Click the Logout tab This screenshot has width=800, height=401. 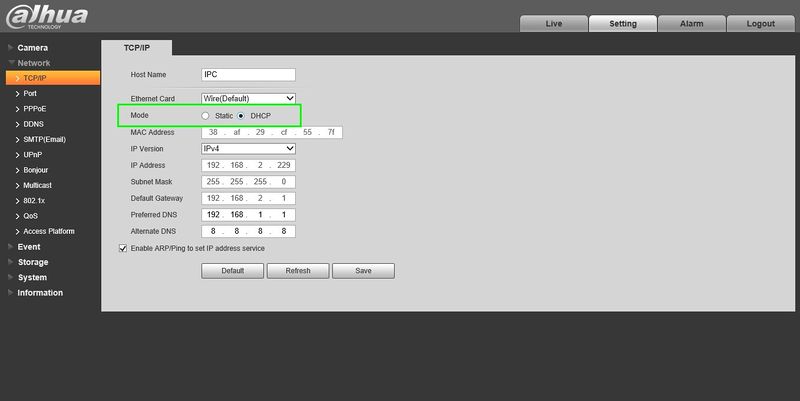pos(760,23)
